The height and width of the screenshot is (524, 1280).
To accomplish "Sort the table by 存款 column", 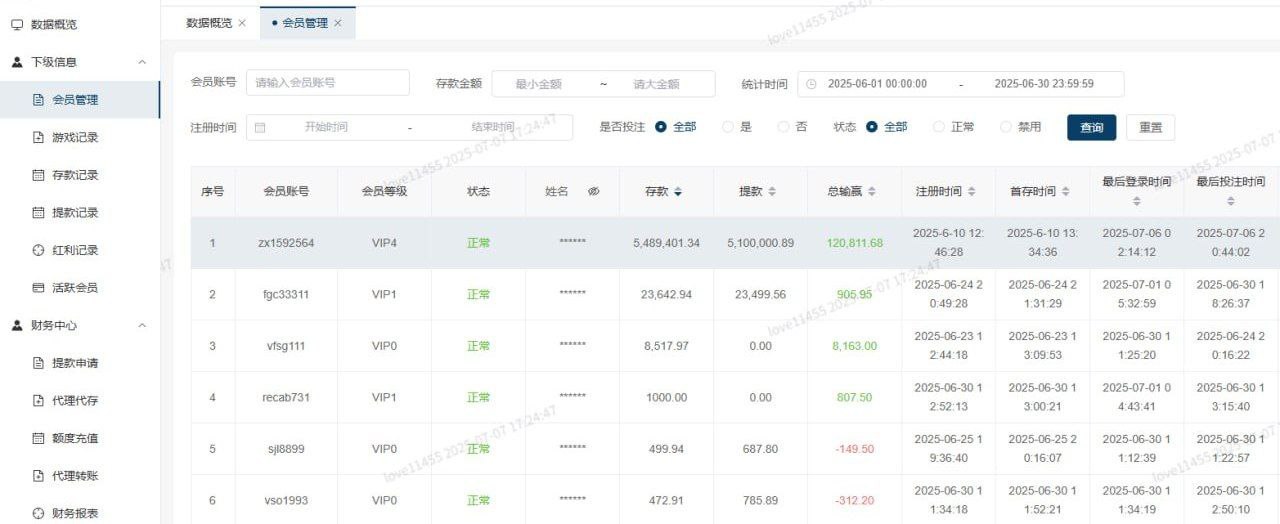I will point(678,191).
